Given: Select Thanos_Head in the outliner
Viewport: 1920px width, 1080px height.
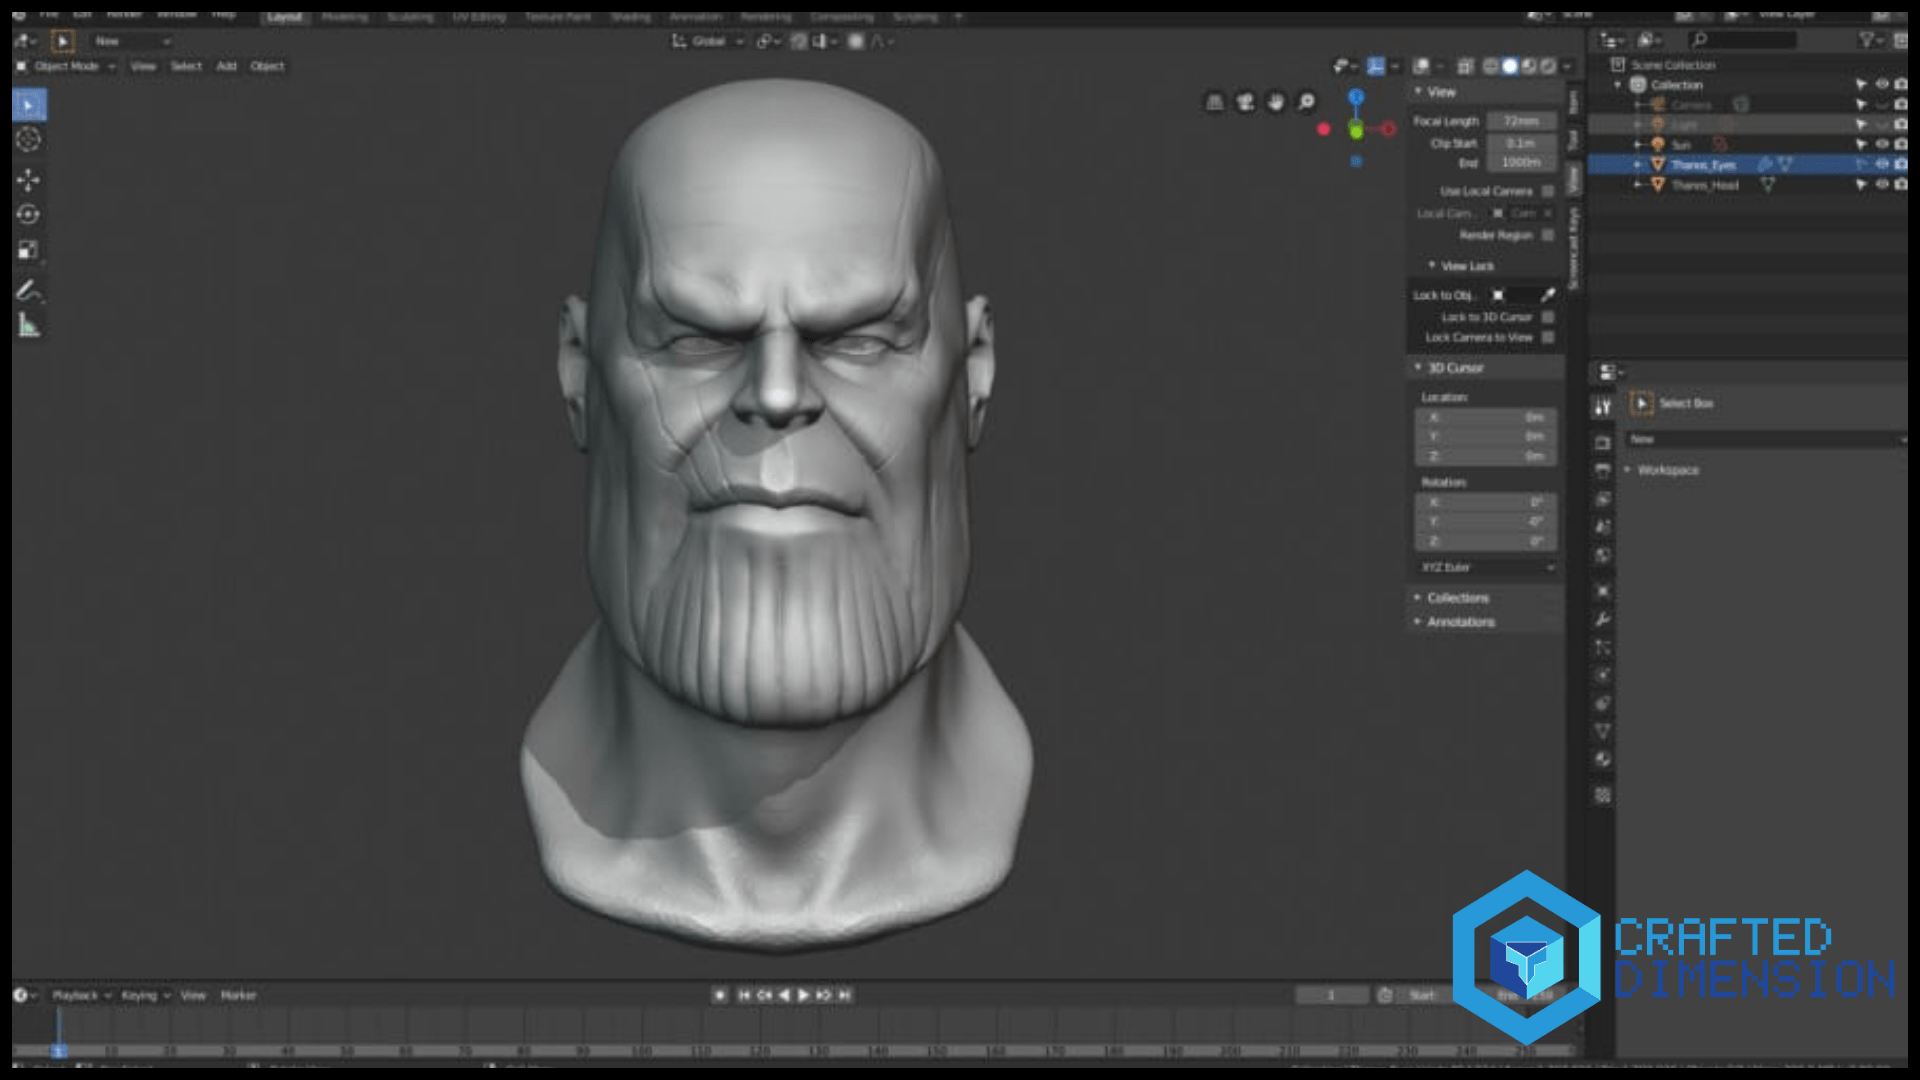Looking at the screenshot, I should pyautogui.click(x=1705, y=185).
